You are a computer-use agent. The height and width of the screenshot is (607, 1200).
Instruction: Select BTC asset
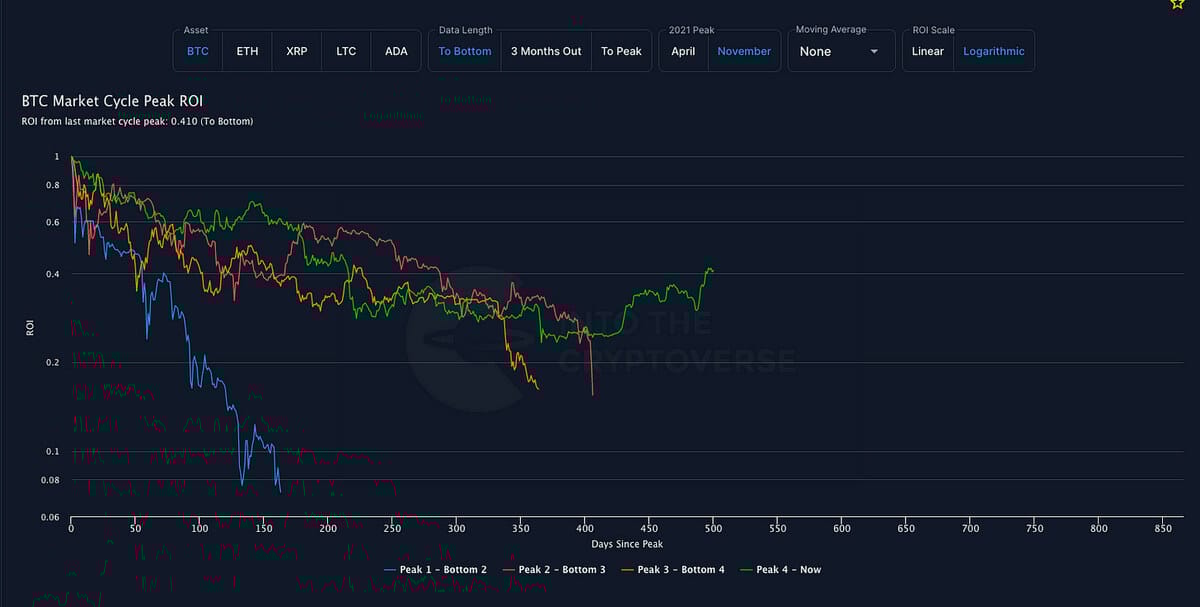[198, 51]
